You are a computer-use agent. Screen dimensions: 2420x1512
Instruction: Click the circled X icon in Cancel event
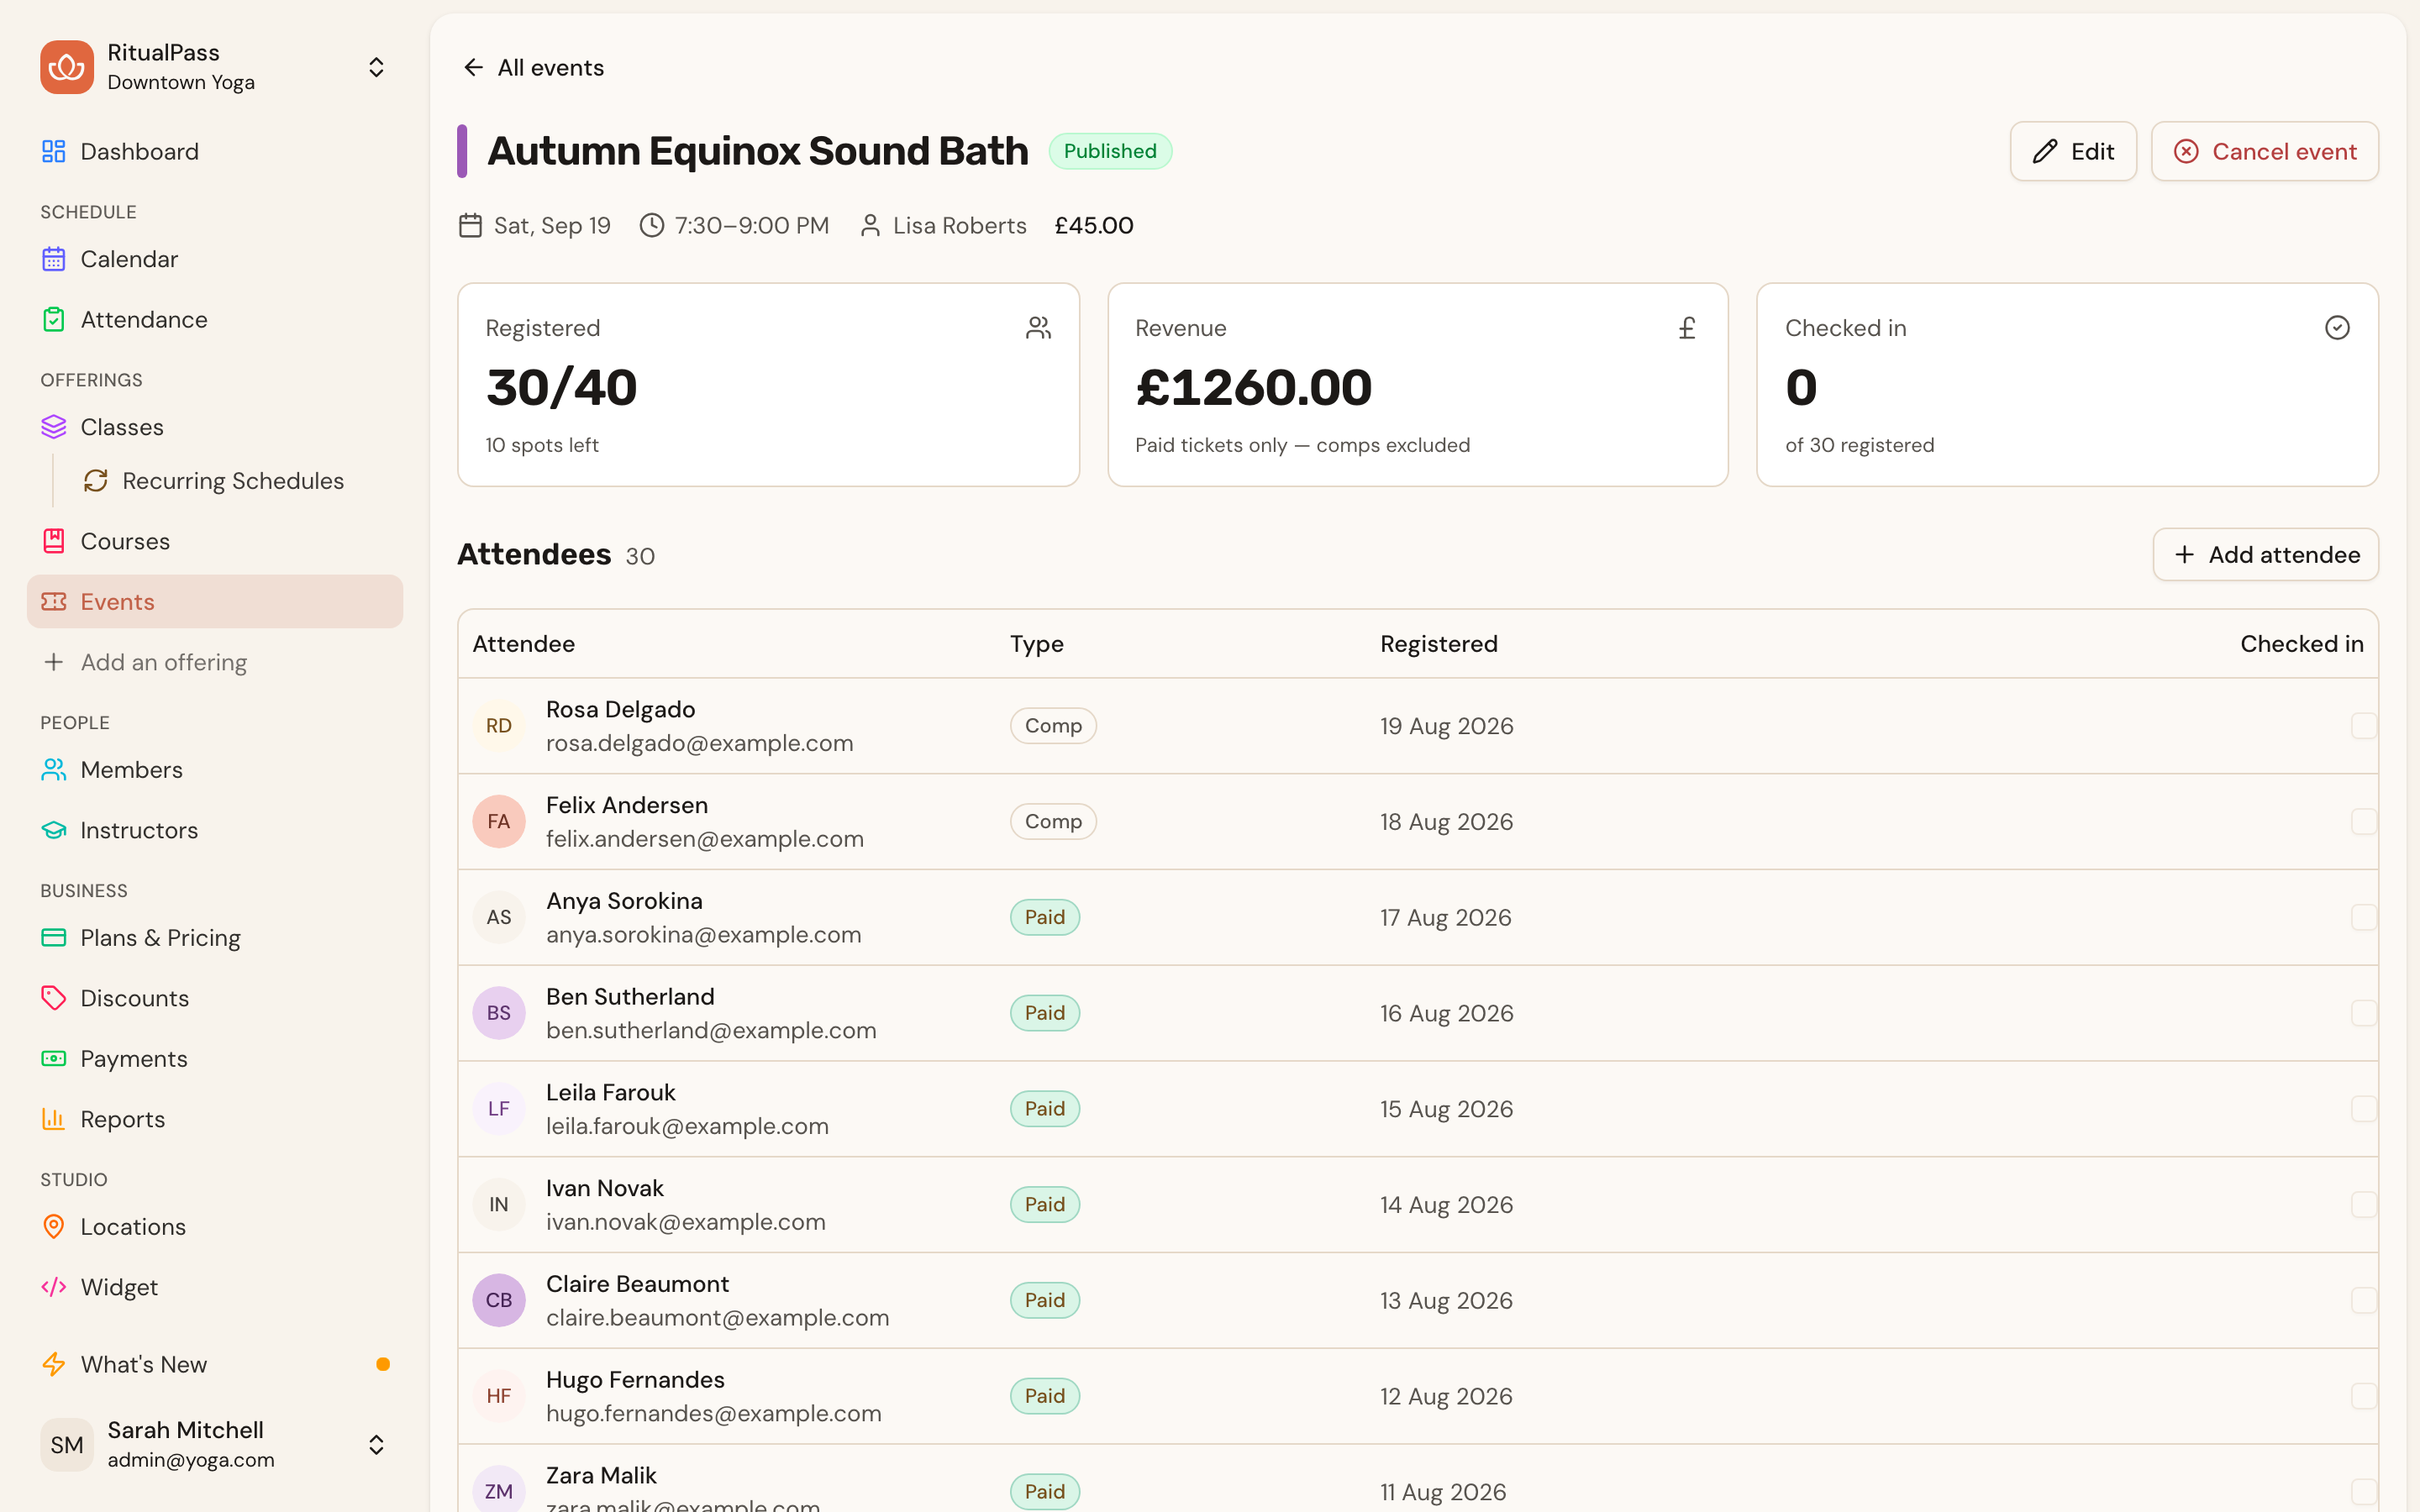pos(2187,151)
